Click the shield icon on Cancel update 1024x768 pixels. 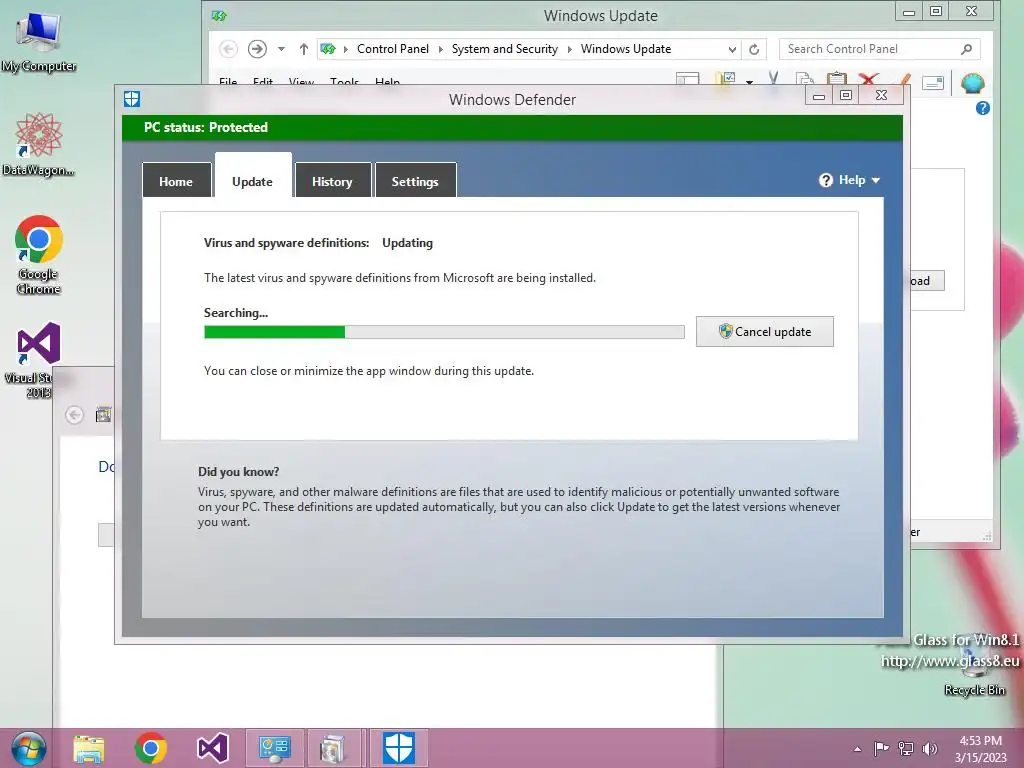(725, 331)
